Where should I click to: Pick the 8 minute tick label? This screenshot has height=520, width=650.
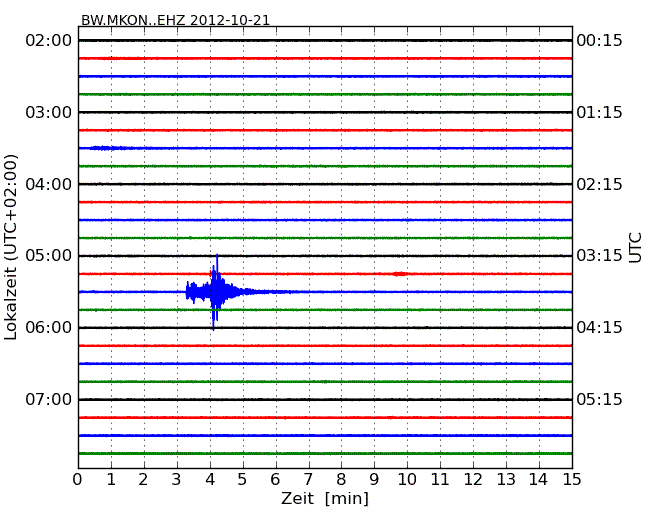[x=341, y=479]
